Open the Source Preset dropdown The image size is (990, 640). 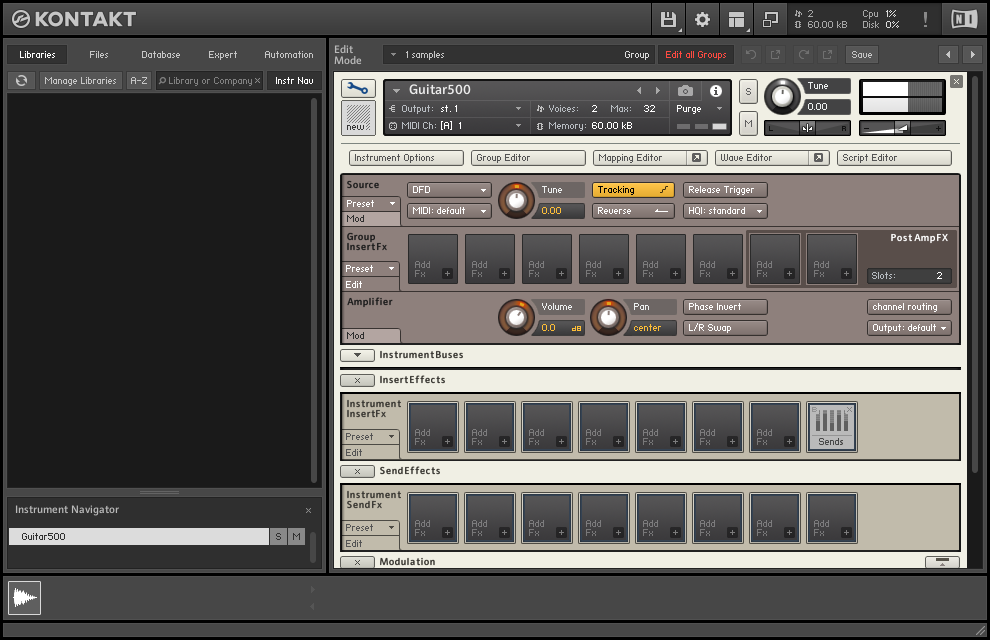point(371,204)
